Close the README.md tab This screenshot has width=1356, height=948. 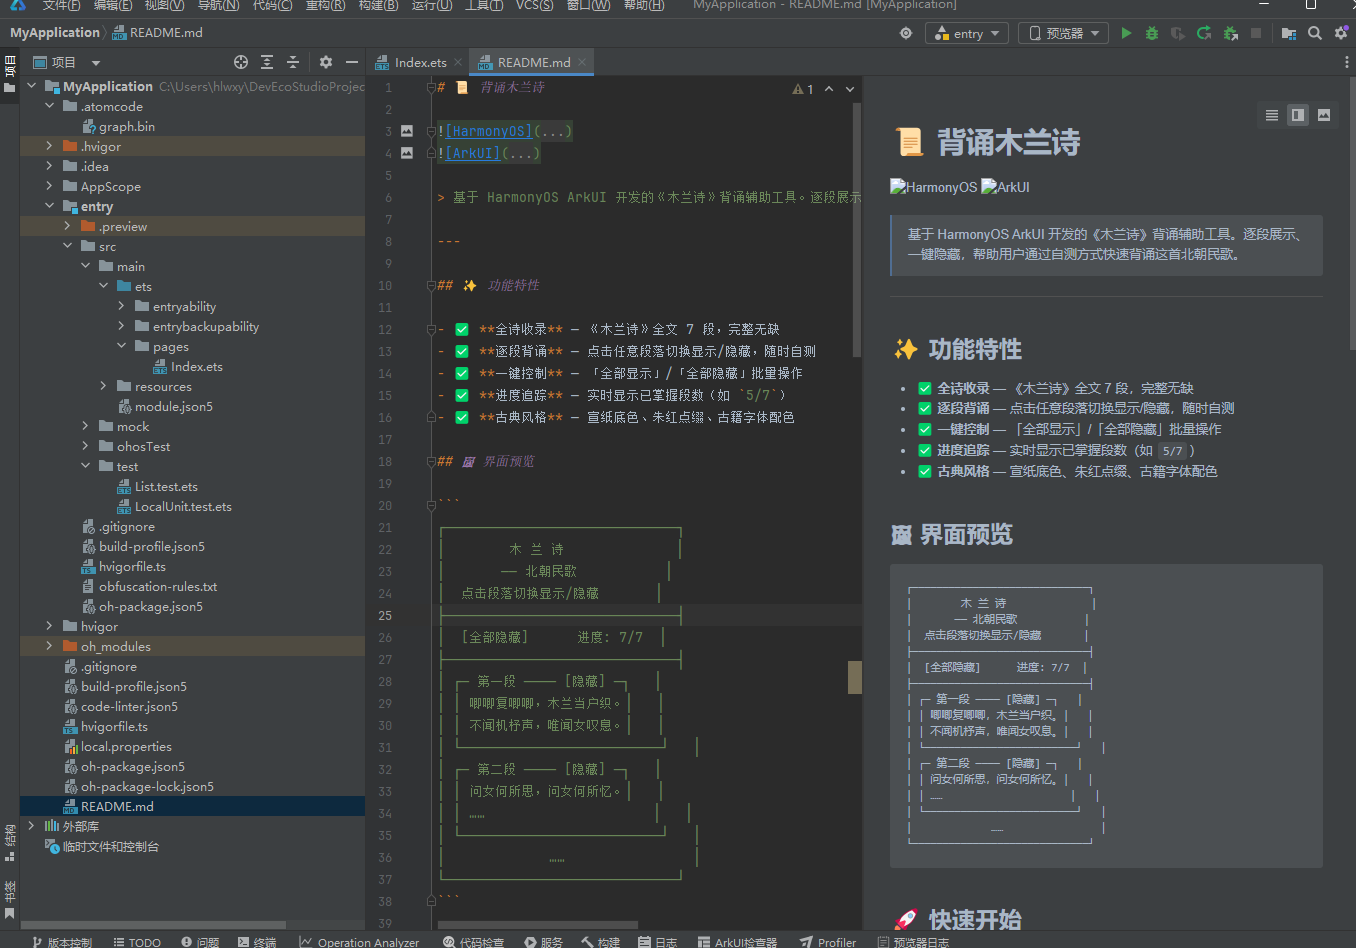[x=582, y=62]
